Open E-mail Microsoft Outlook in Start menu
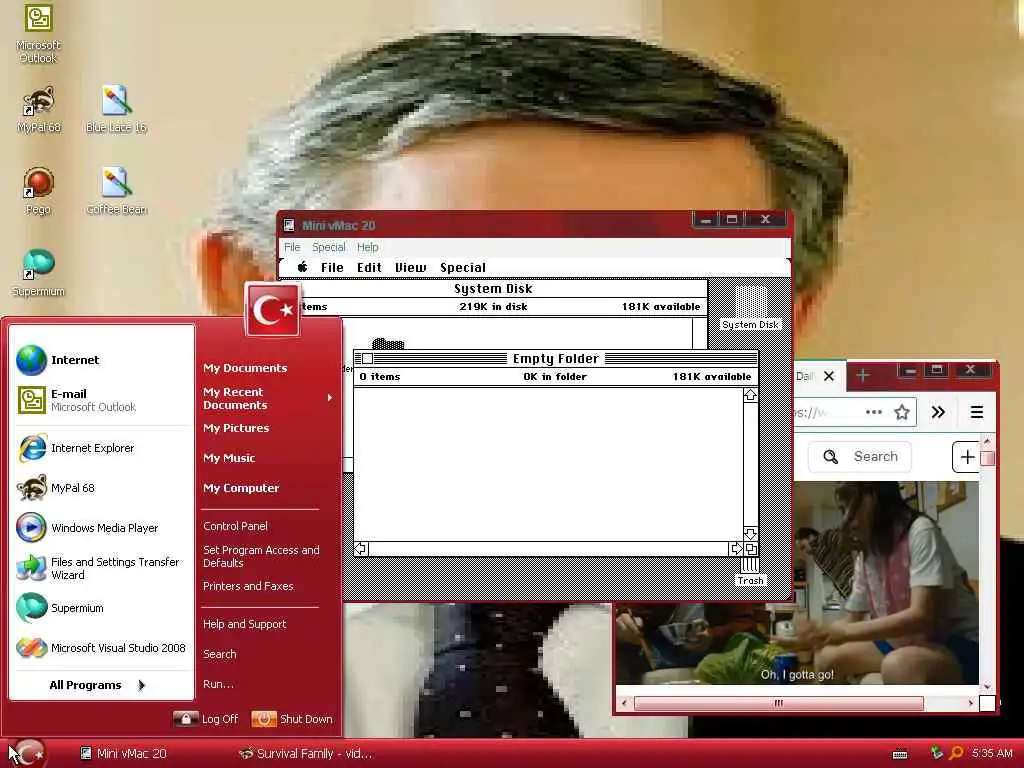 [x=103, y=400]
